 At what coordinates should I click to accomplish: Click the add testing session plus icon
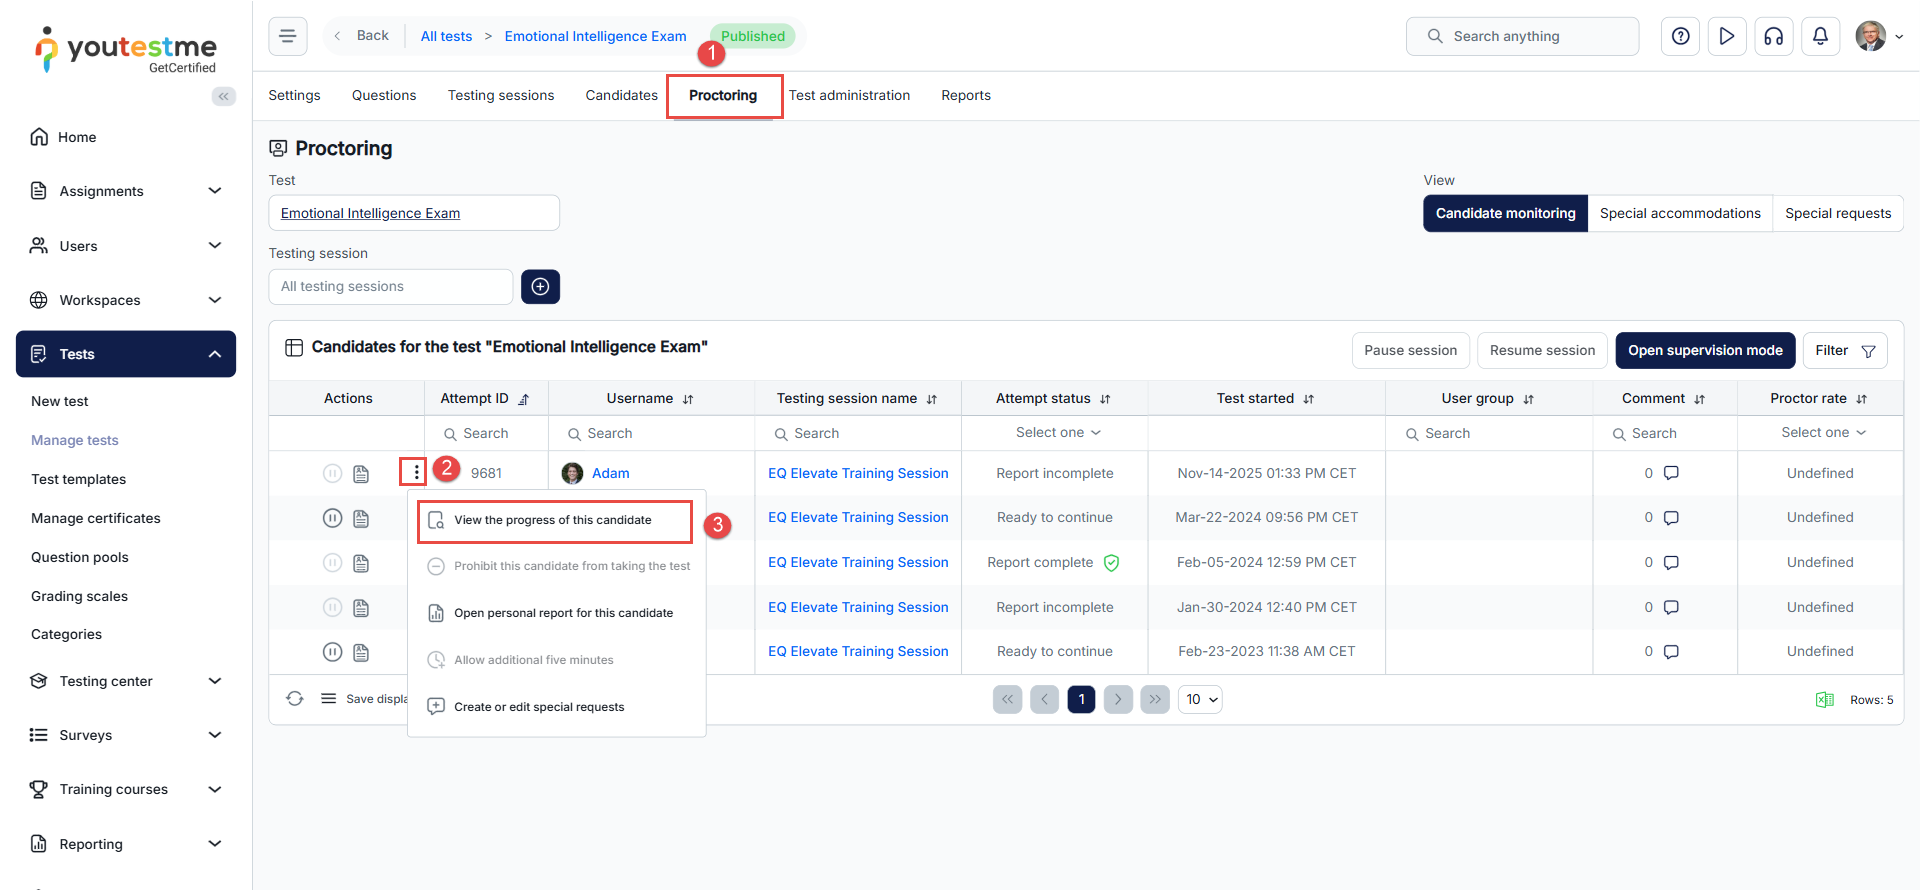[540, 287]
